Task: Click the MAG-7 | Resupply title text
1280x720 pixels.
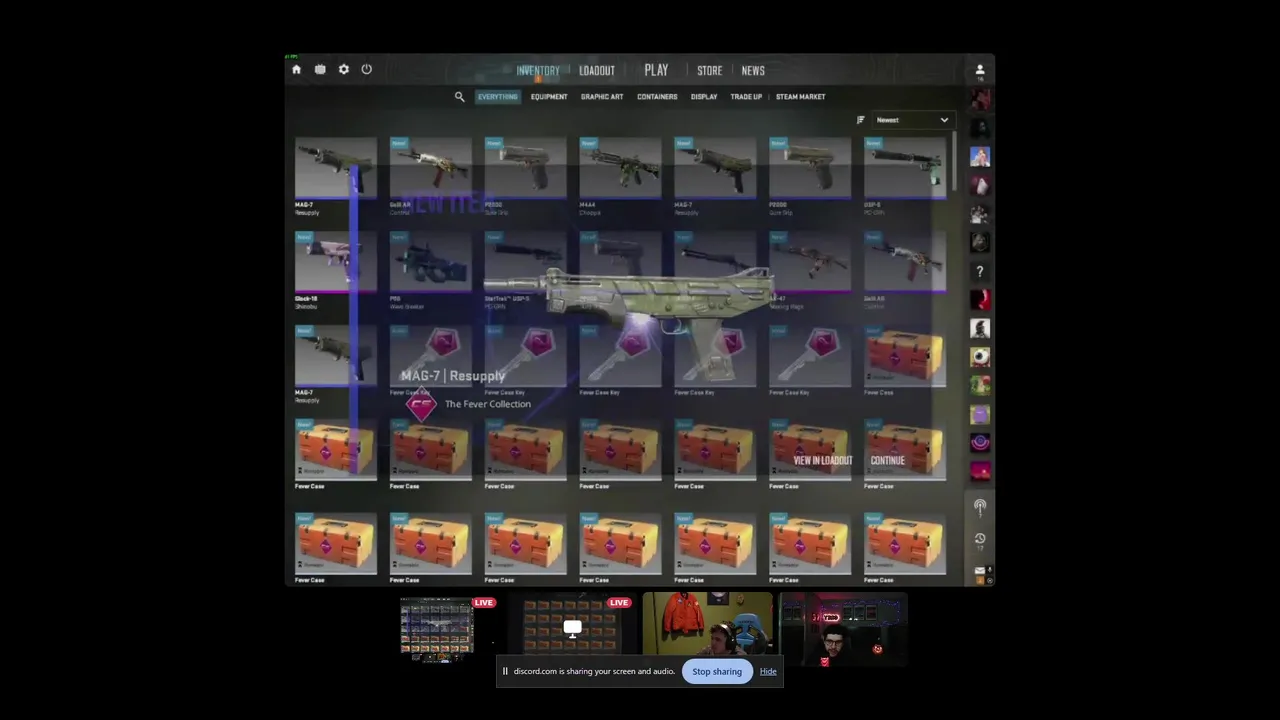Action: click(453, 376)
